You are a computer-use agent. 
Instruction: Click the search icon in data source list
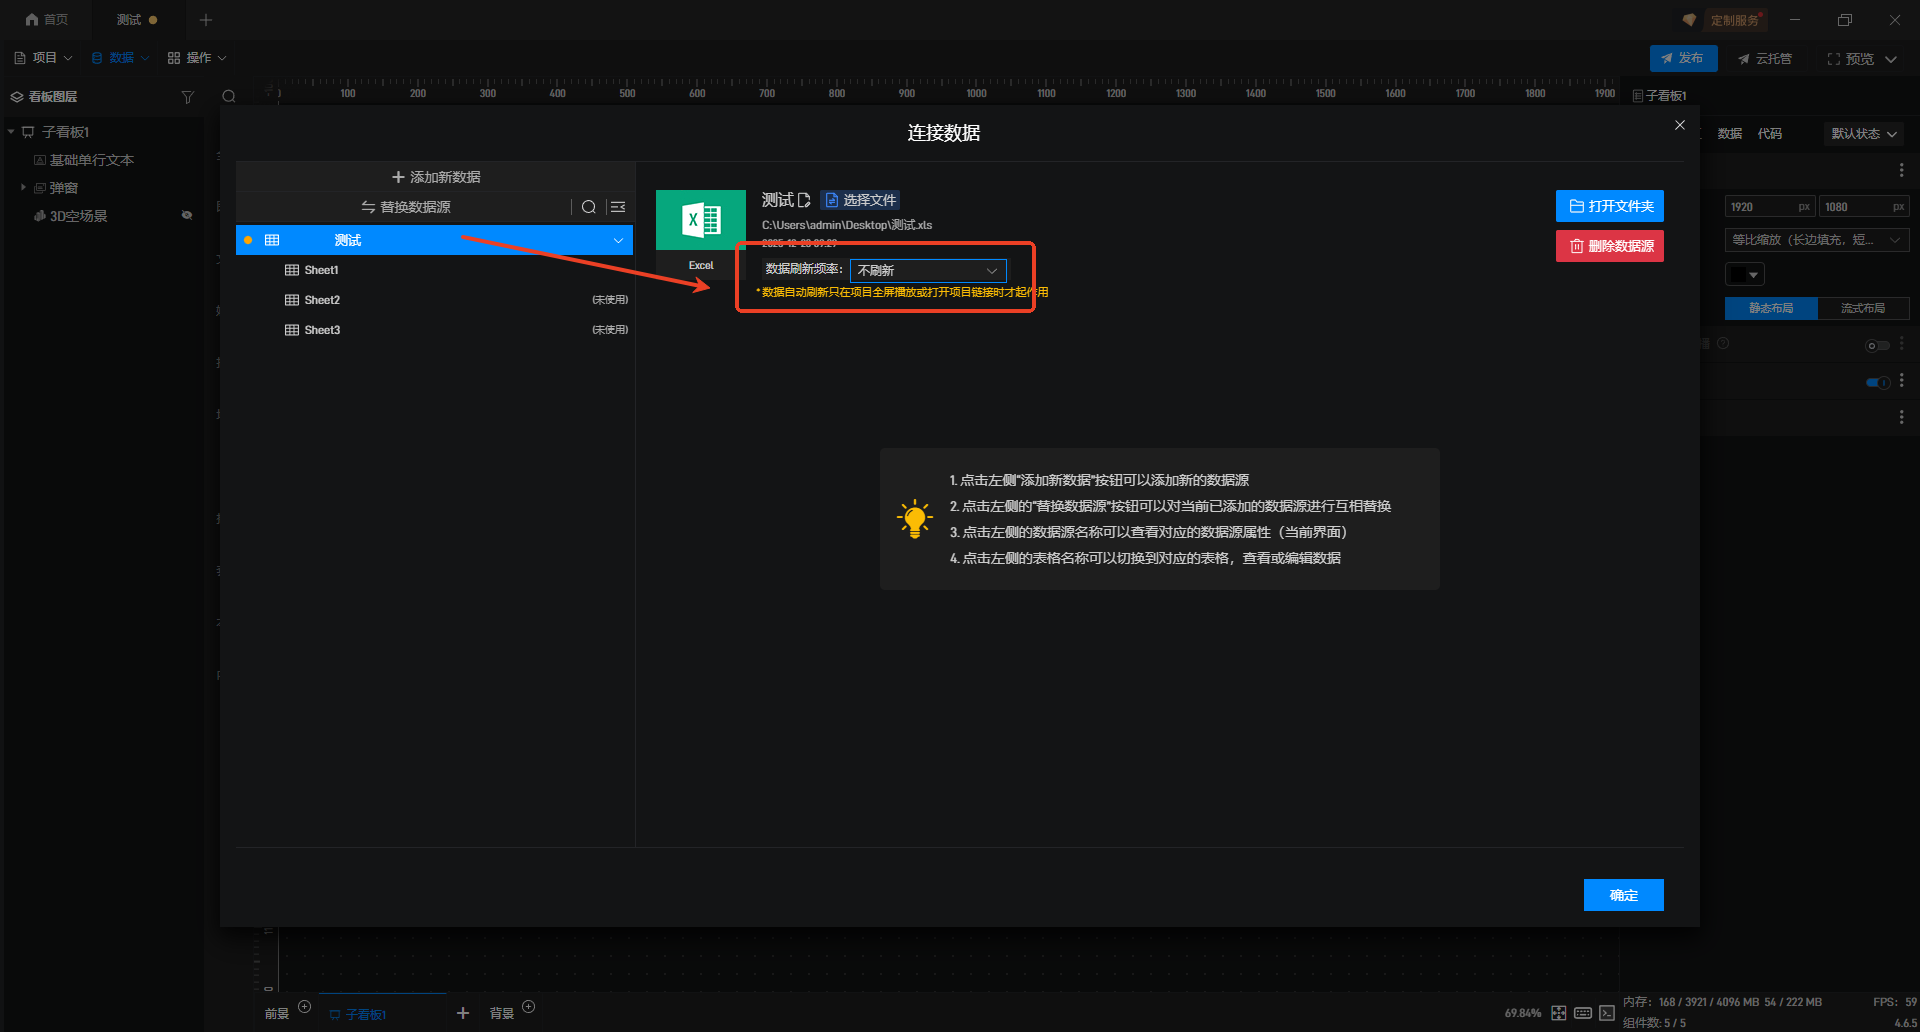click(589, 207)
